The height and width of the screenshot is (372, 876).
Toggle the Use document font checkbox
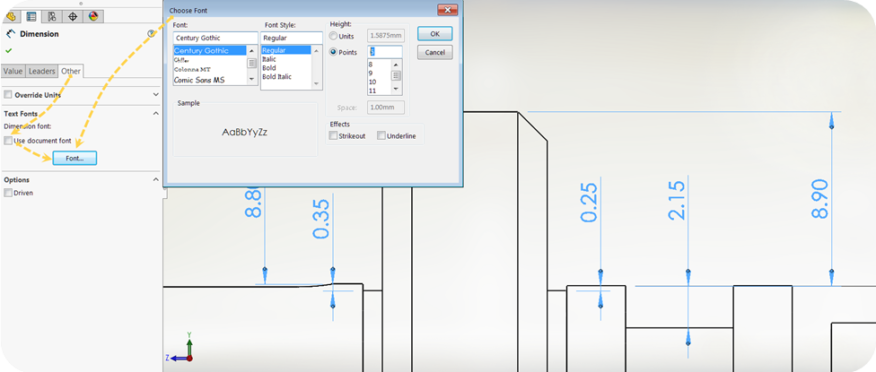point(8,141)
